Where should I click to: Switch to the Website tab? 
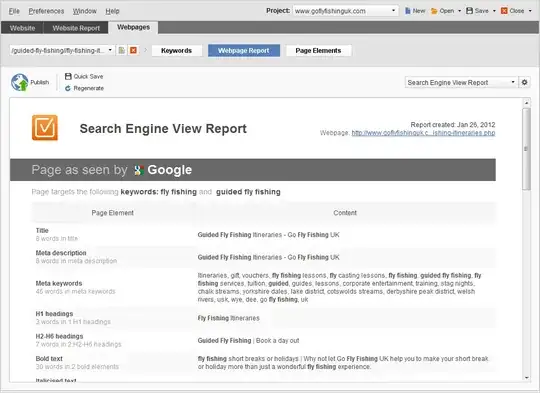[22, 28]
